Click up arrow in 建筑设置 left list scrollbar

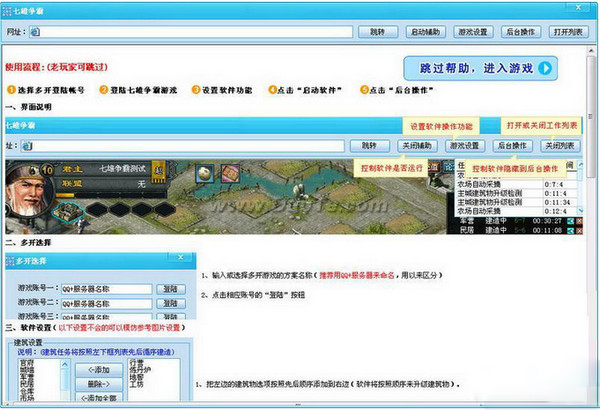[x=65, y=364]
